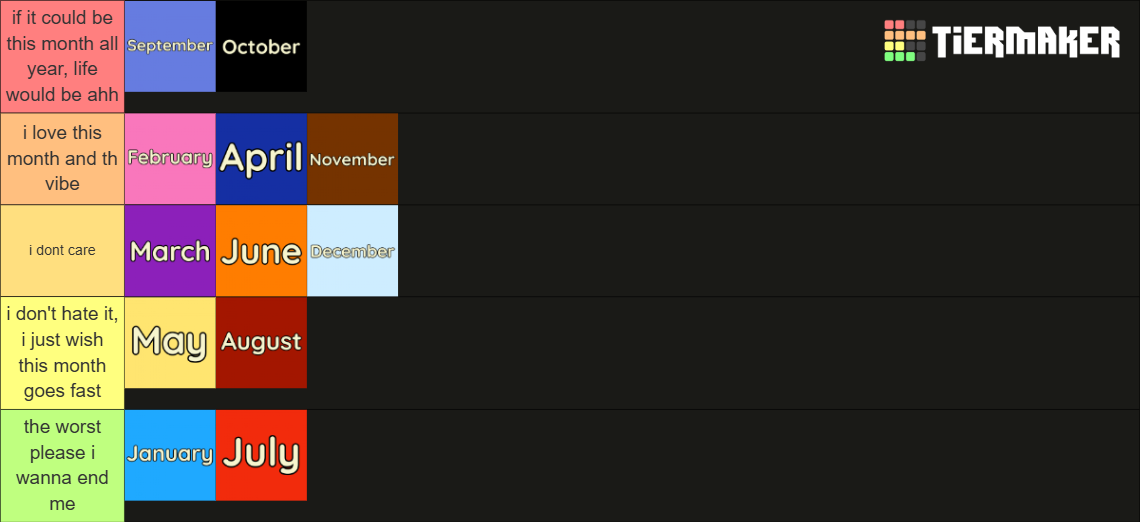
Task: Select the 'i love this month' tier label
Action: [63, 158]
